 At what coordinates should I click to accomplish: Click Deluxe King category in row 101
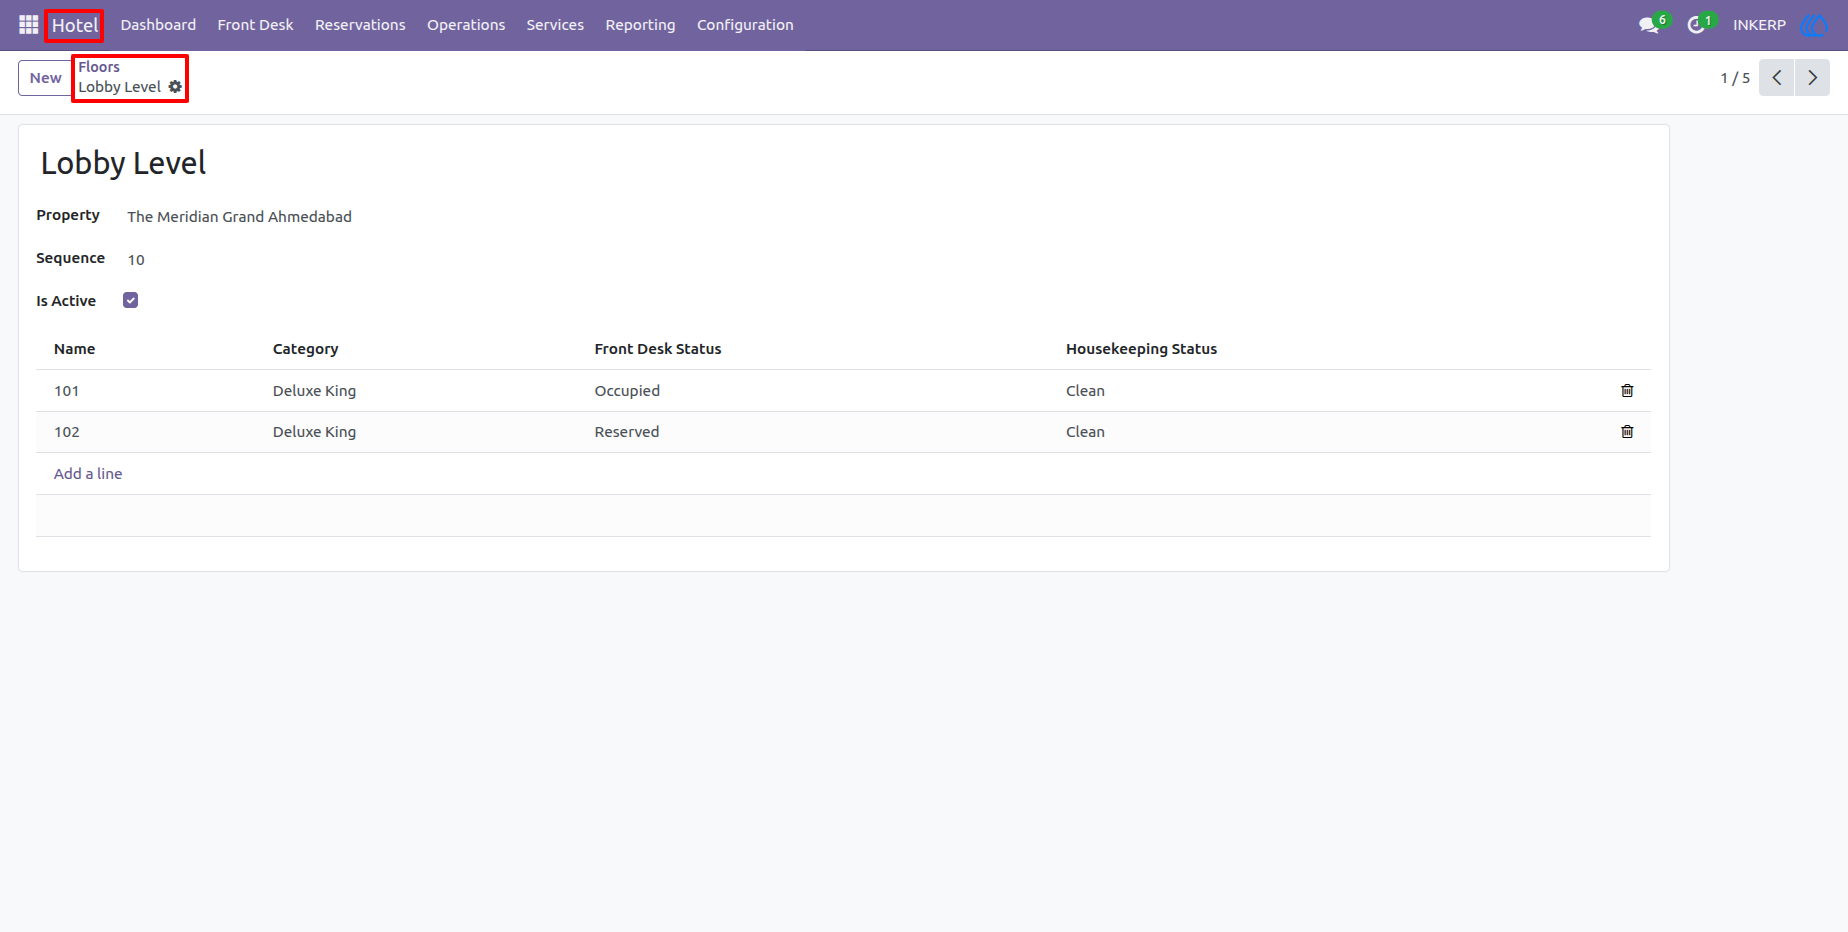click(314, 391)
